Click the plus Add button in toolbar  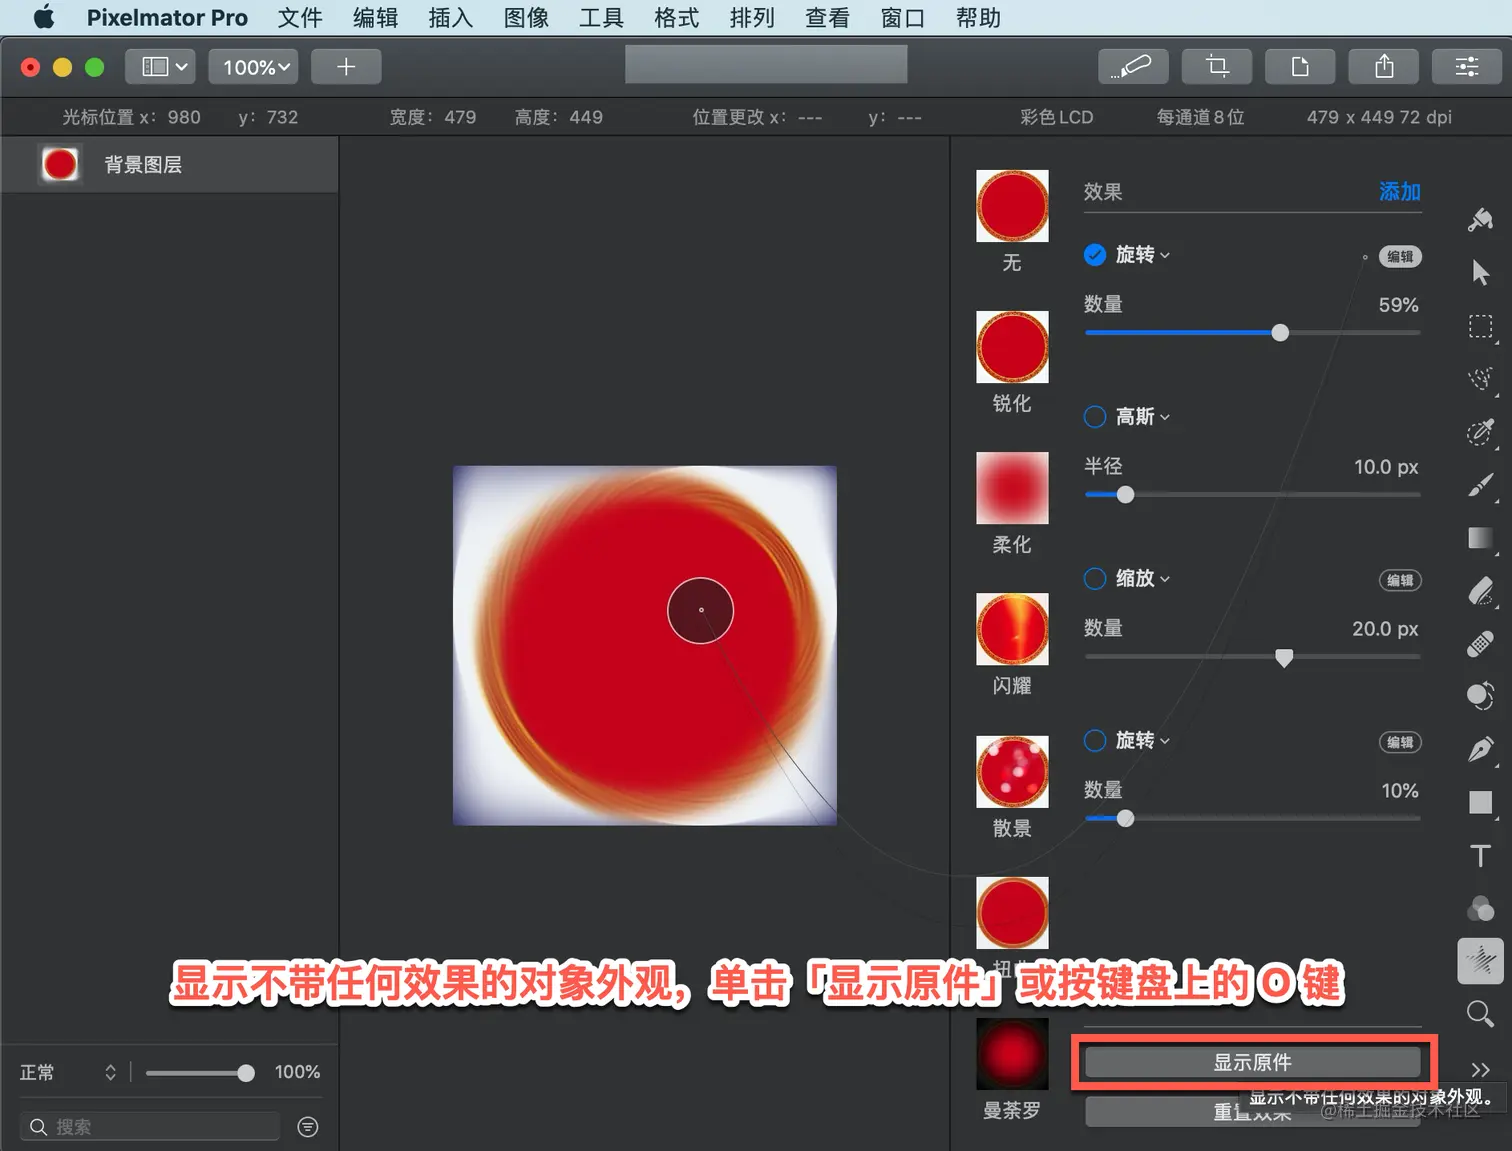click(346, 67)
